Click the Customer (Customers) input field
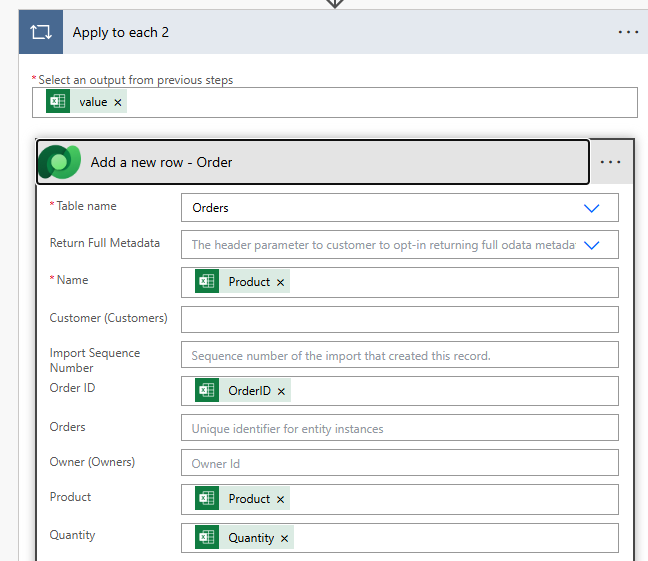 tap(399, 319)
